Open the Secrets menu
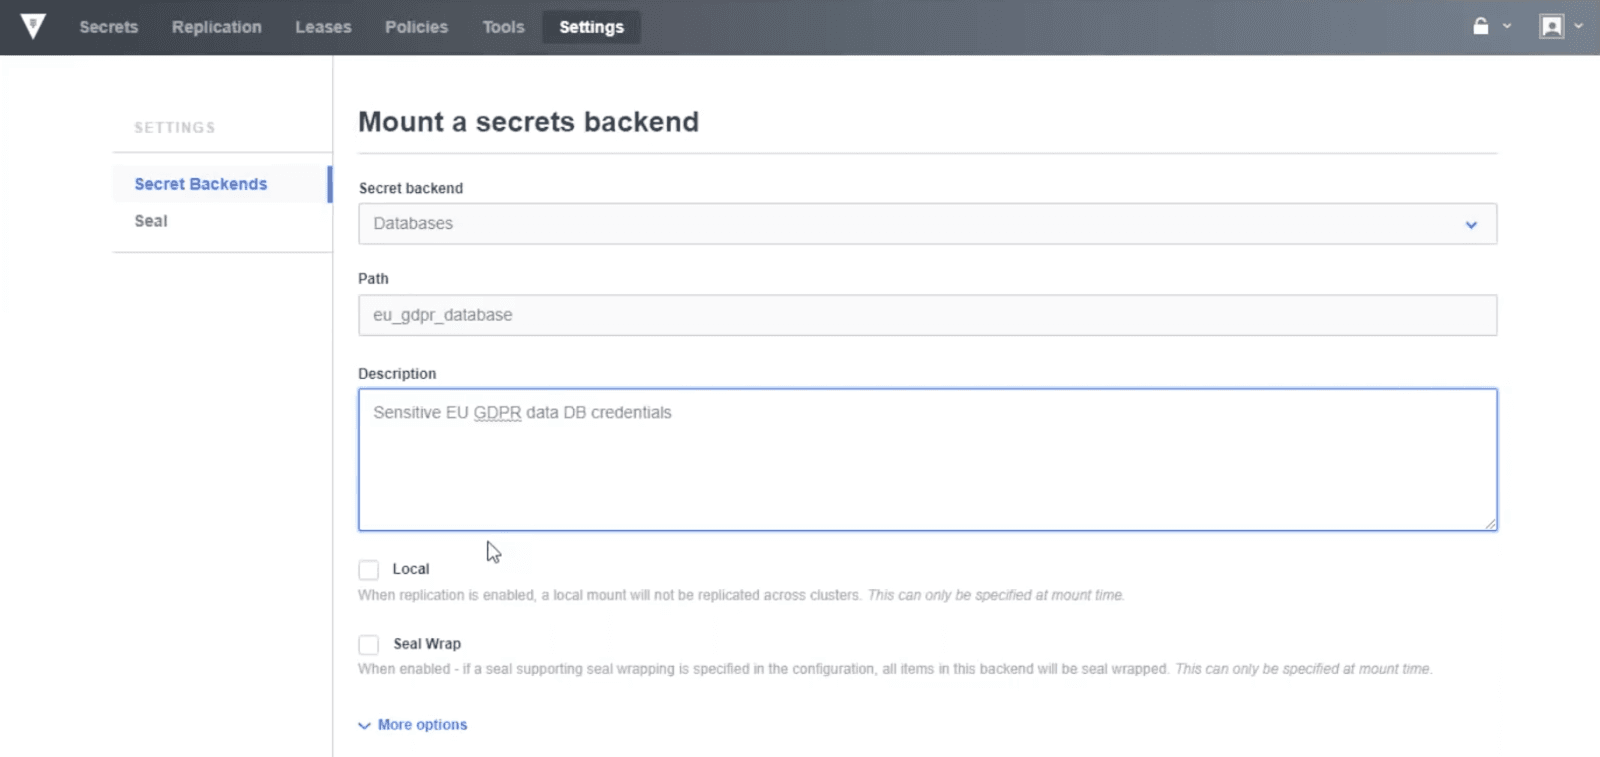Screen dimensions: 1600x757 coord(109,27)
